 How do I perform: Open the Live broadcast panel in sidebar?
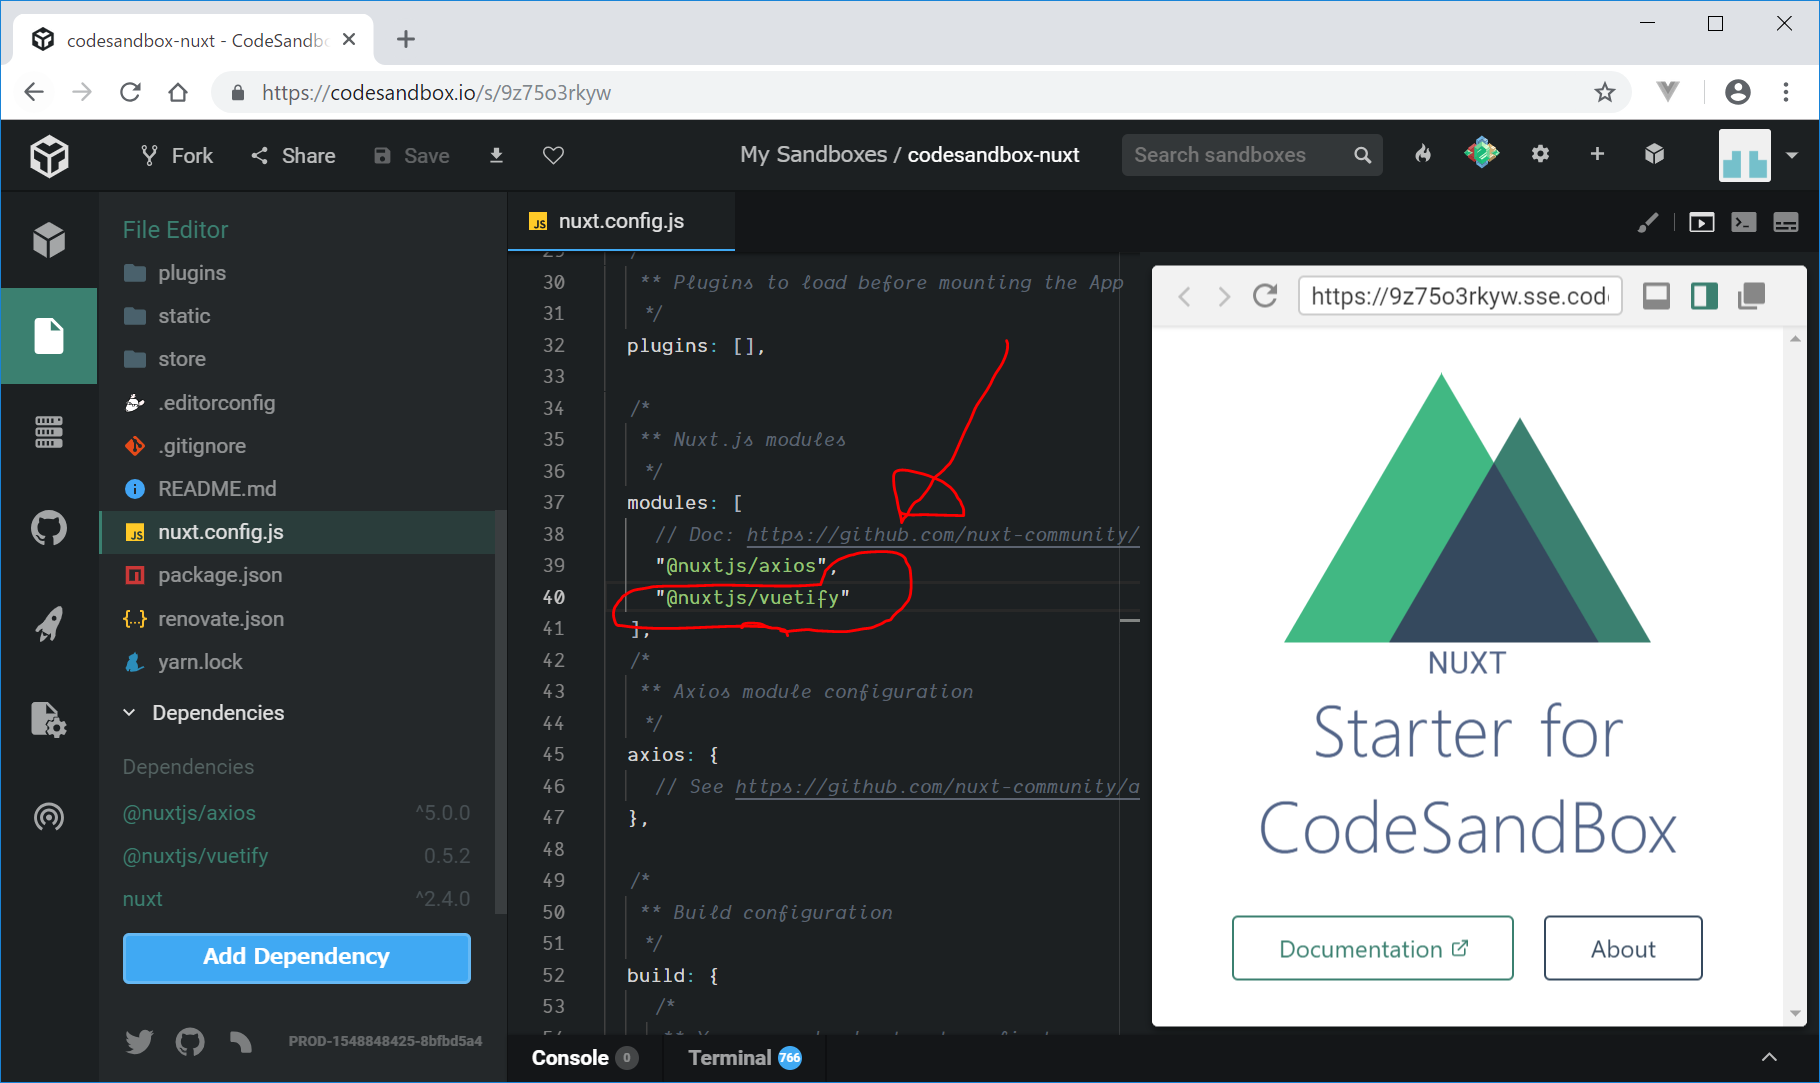[x=49, y=817]
